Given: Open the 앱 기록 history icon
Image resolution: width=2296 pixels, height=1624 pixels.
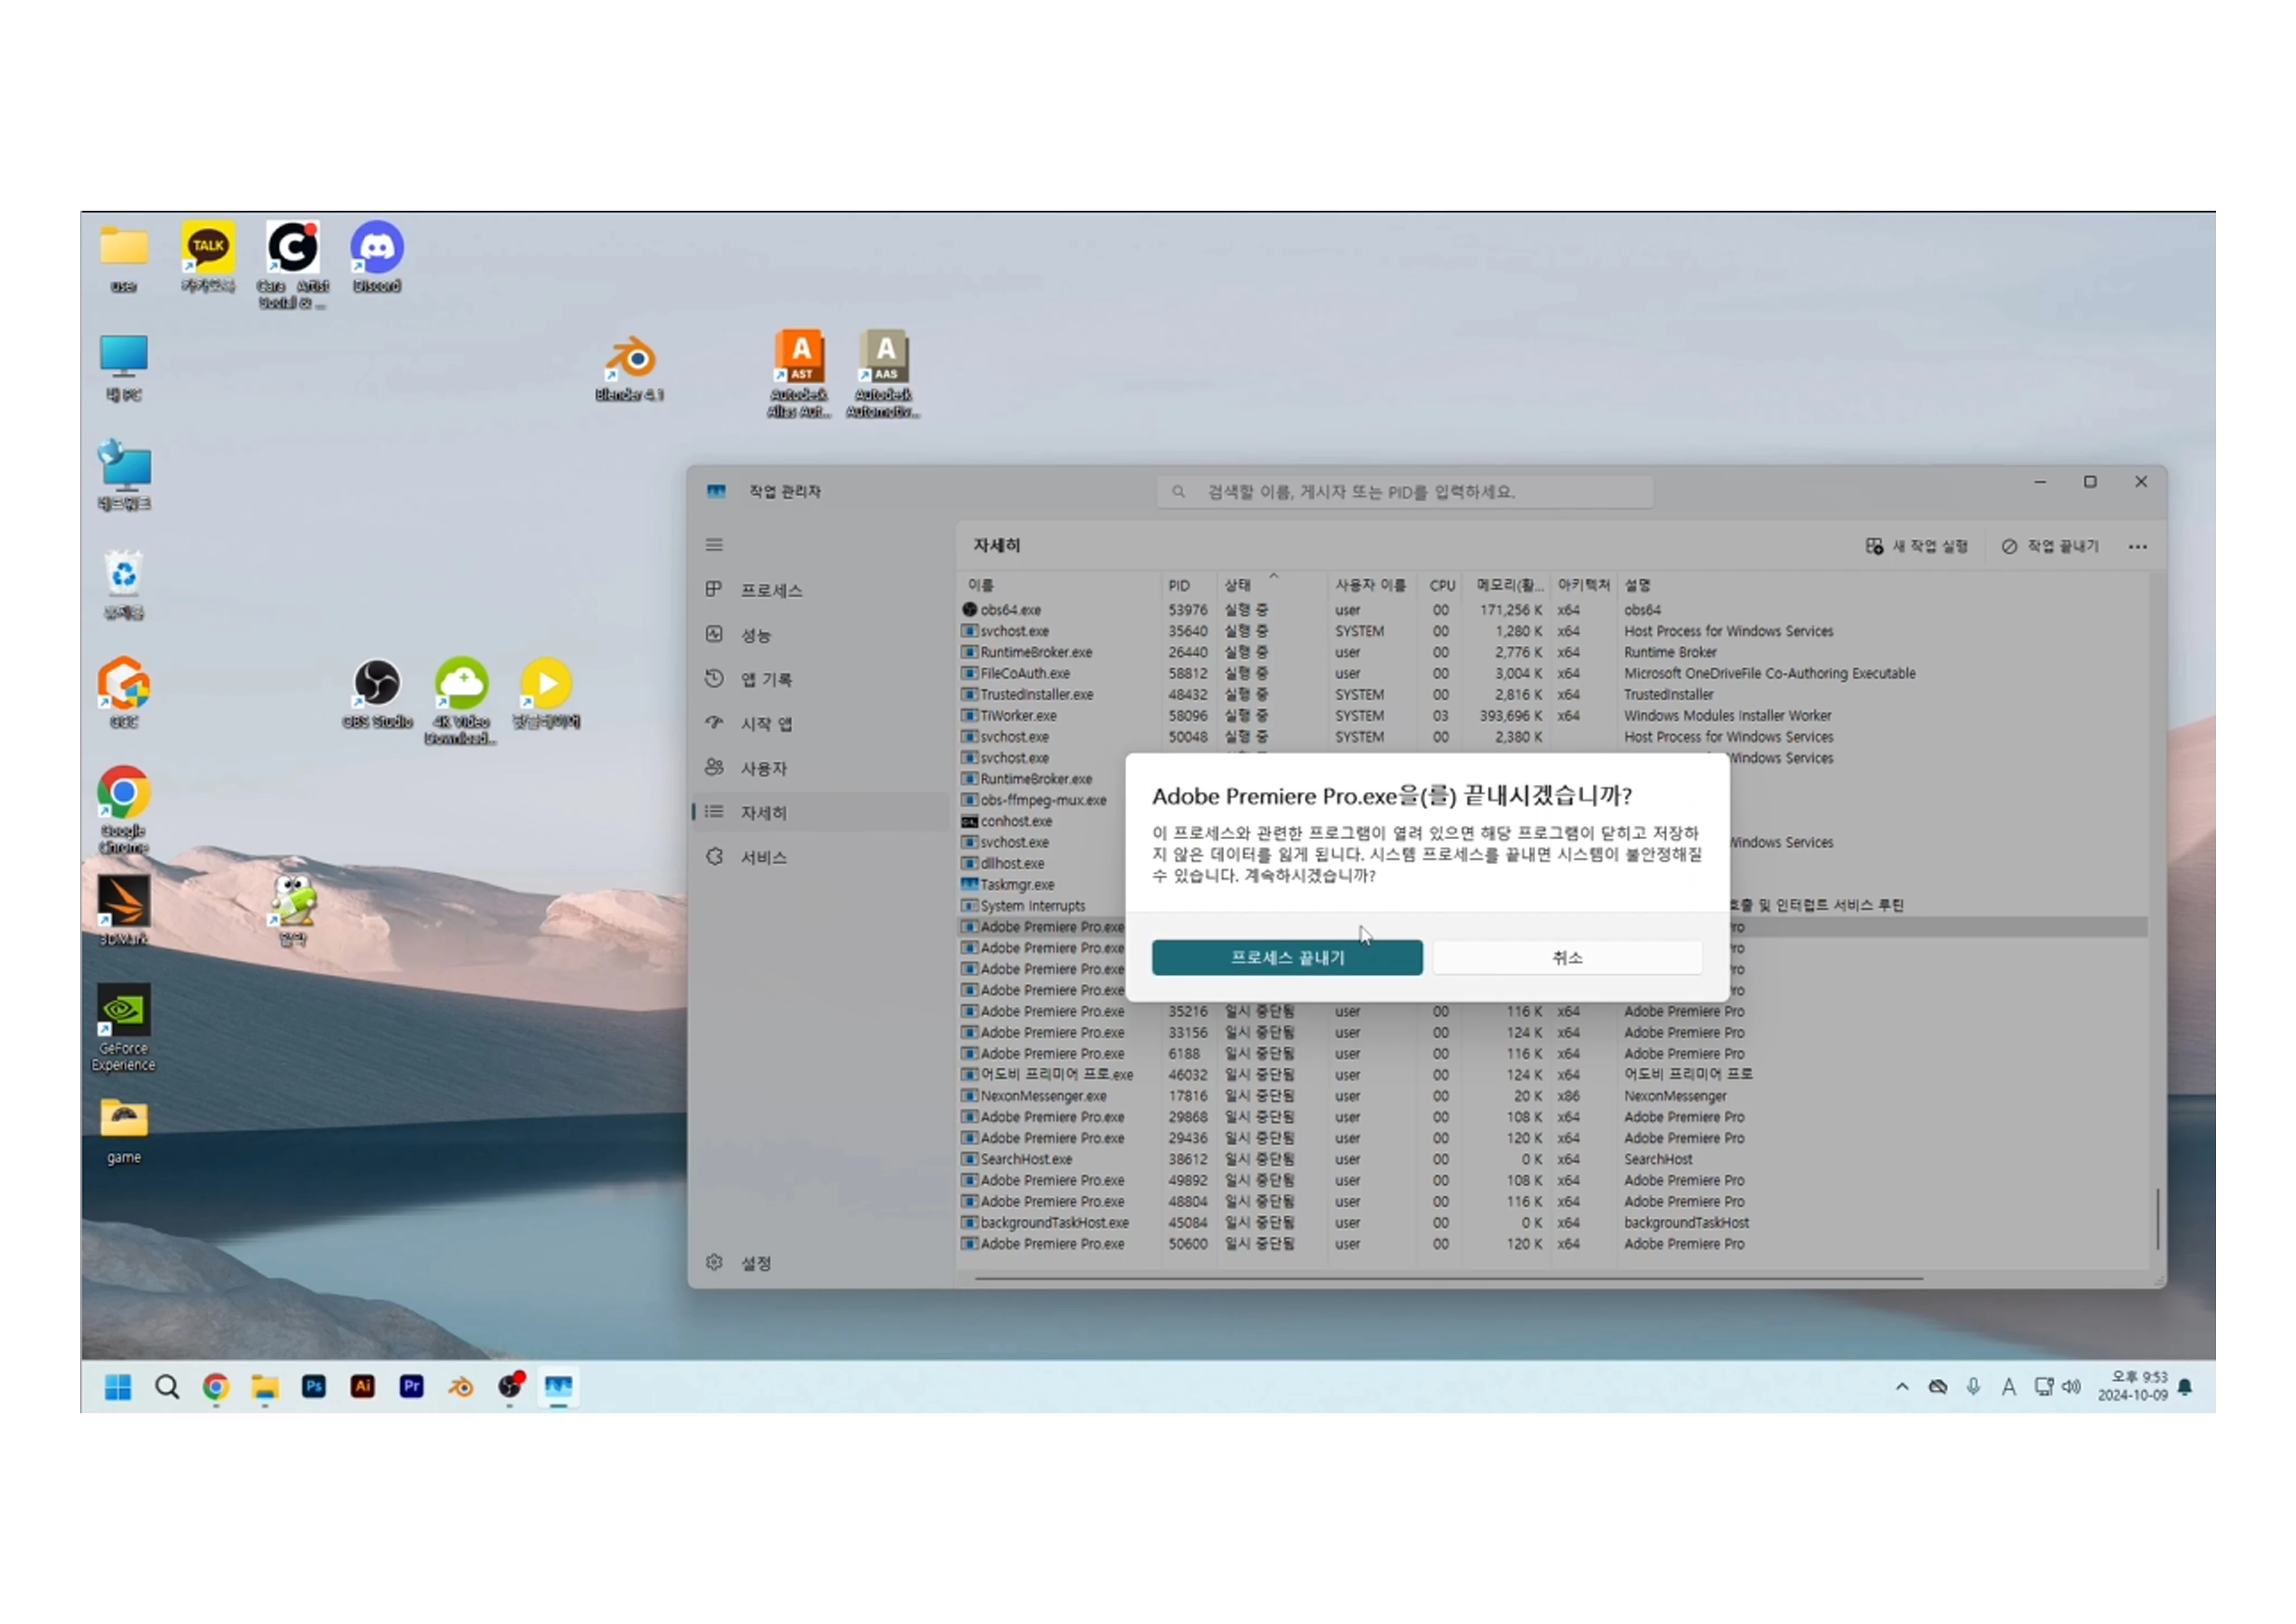Looking at the screenshot, I should (714, 678).
